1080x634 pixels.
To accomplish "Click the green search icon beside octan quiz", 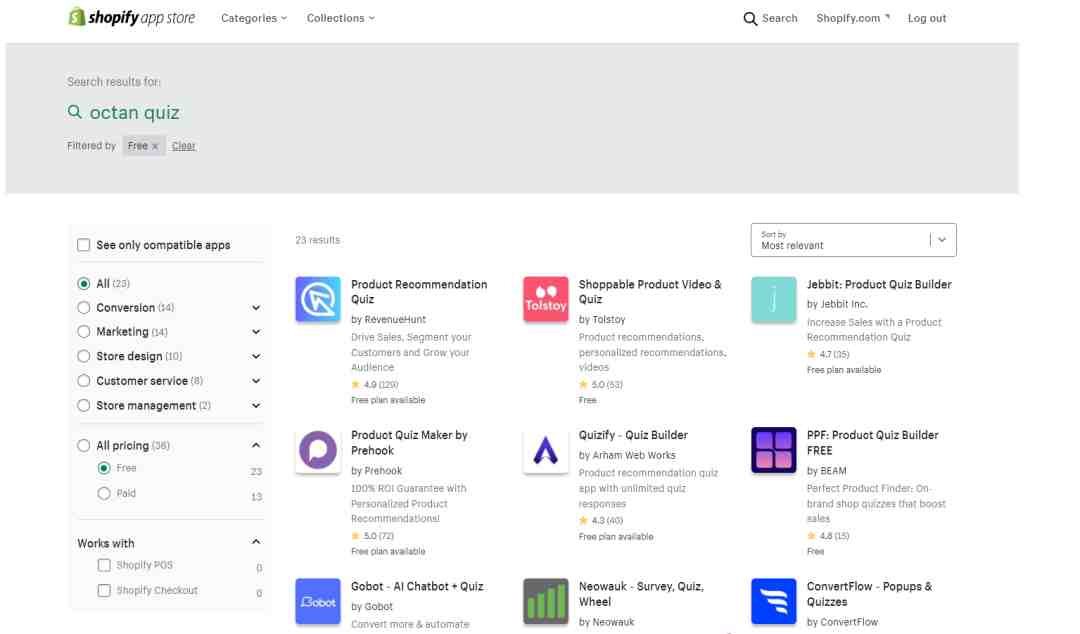I will coord(74,112).
